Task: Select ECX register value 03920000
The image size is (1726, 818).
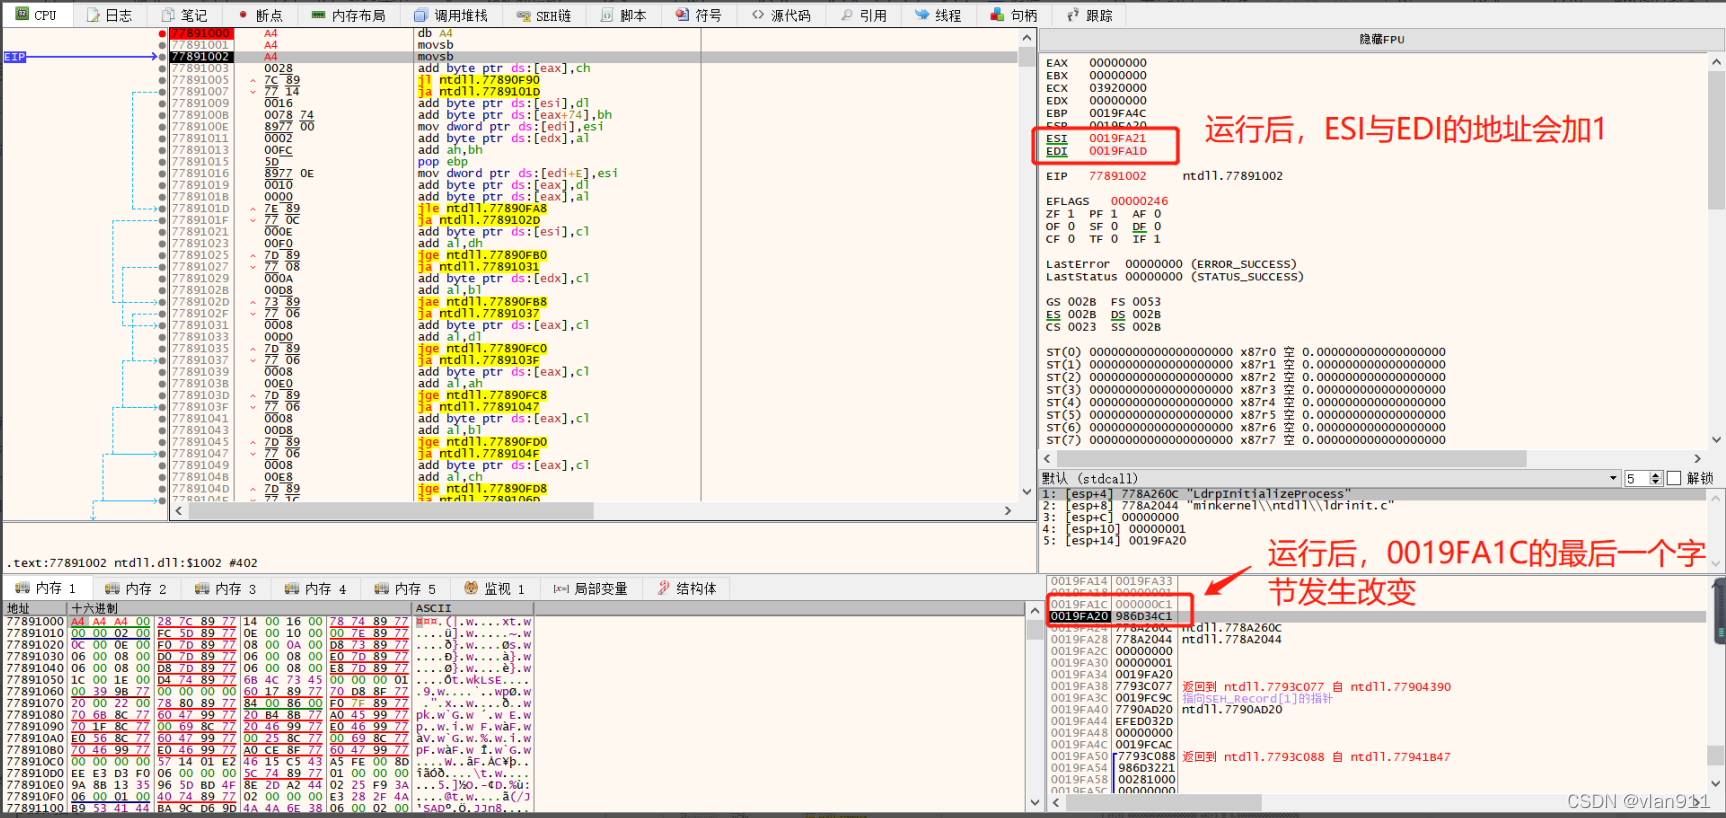Action: click(1118, 88)
